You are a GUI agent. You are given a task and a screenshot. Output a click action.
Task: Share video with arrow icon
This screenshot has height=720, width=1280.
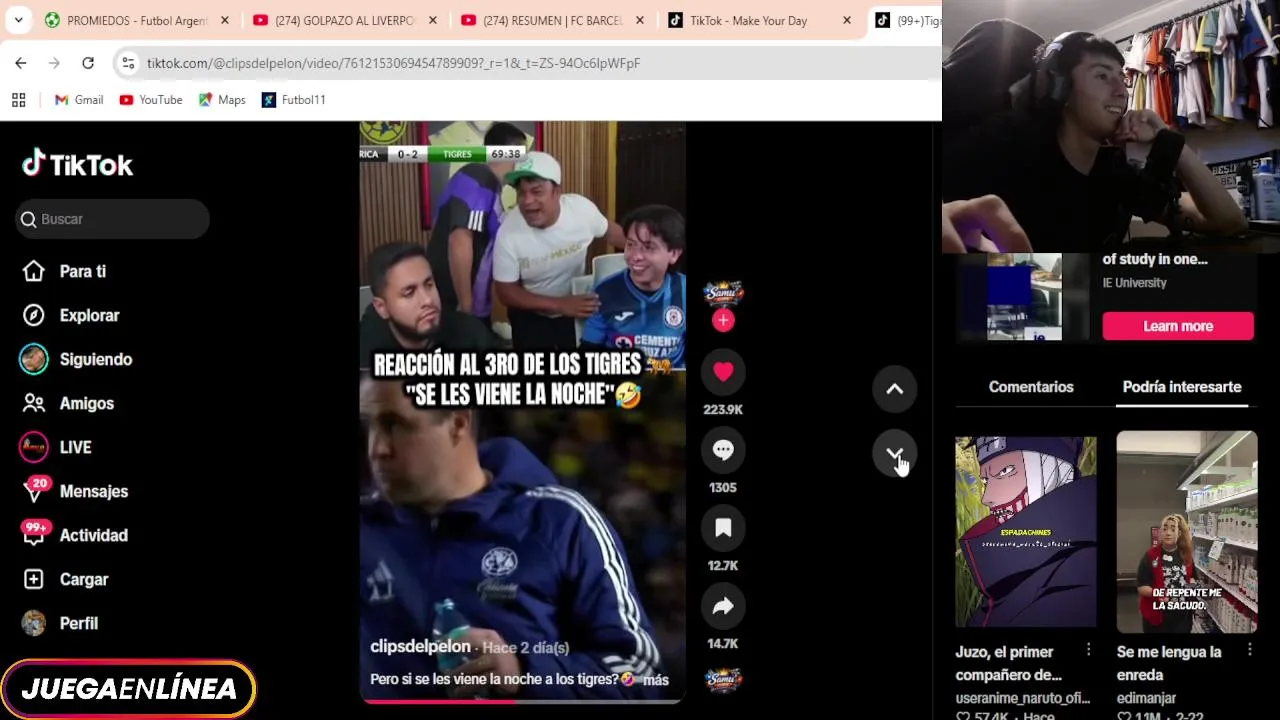point(723,606)
